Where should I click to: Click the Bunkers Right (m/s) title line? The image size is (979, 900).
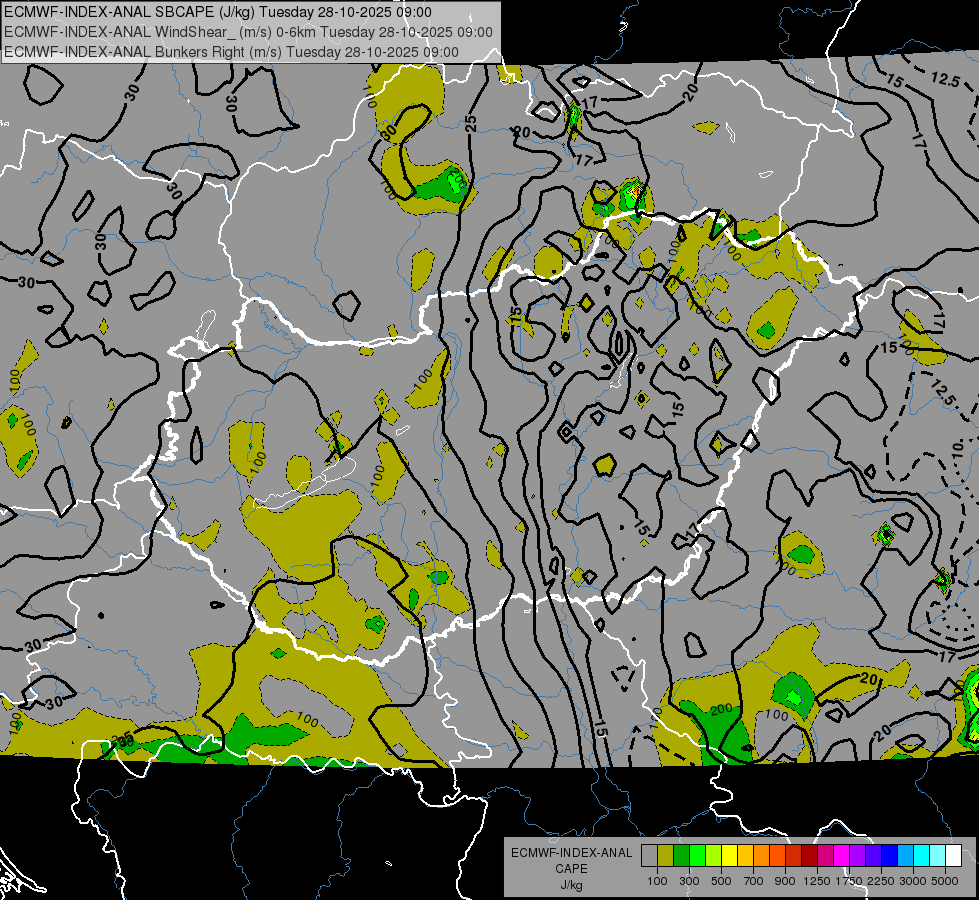click(231, 52)
